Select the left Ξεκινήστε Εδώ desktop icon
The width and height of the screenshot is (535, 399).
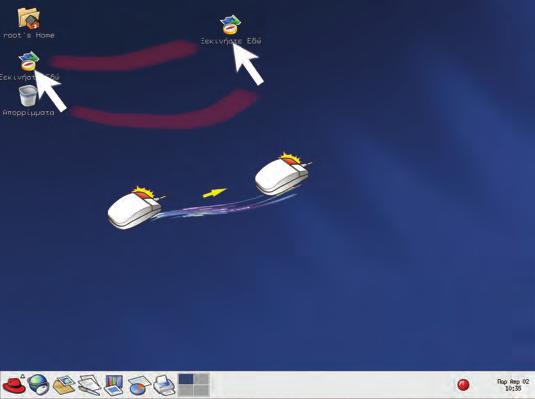29,61
